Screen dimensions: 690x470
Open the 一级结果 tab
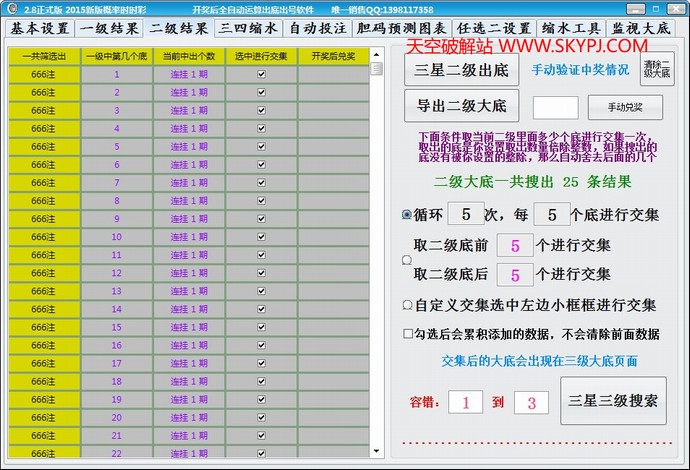(110, 29)
